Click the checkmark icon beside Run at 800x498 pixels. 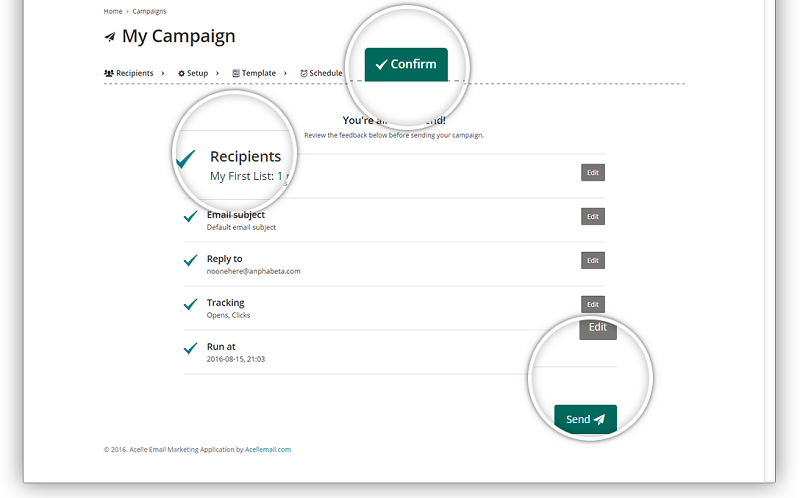[190, 349]
